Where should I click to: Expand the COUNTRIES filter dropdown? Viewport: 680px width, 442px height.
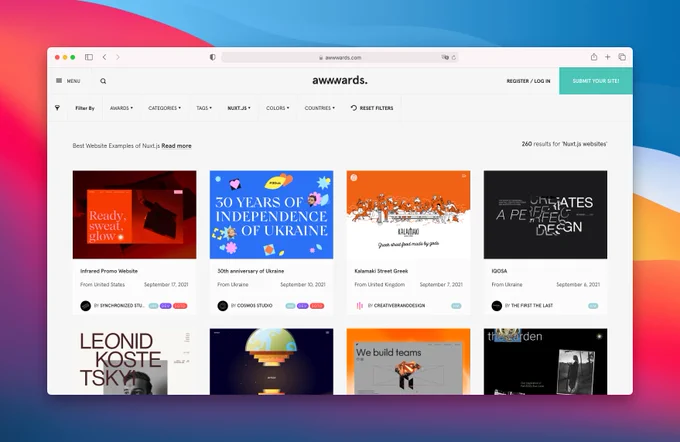coord(320,108)
